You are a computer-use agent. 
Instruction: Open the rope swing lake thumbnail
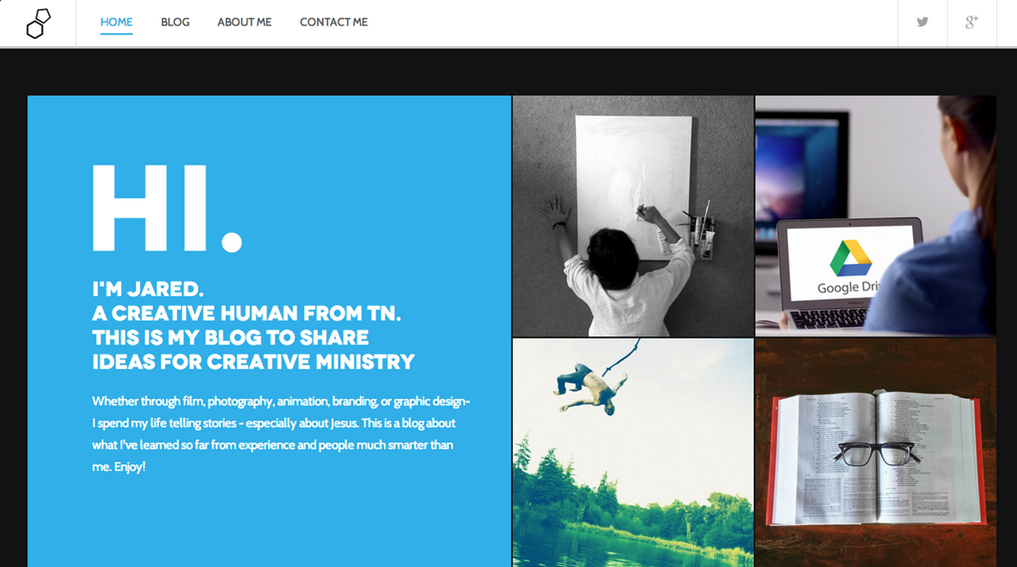pyautogui.click(x=633, y=453)
